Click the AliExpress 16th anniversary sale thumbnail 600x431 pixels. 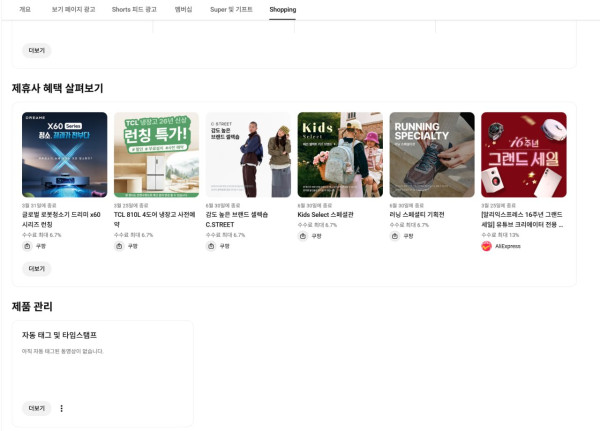click(523, 155)
